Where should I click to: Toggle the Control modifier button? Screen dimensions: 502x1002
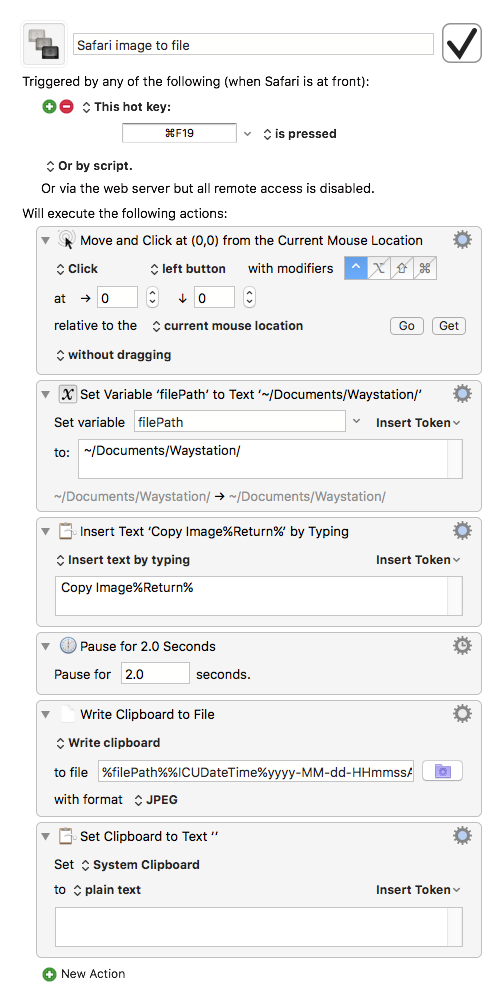click(356, 268)
